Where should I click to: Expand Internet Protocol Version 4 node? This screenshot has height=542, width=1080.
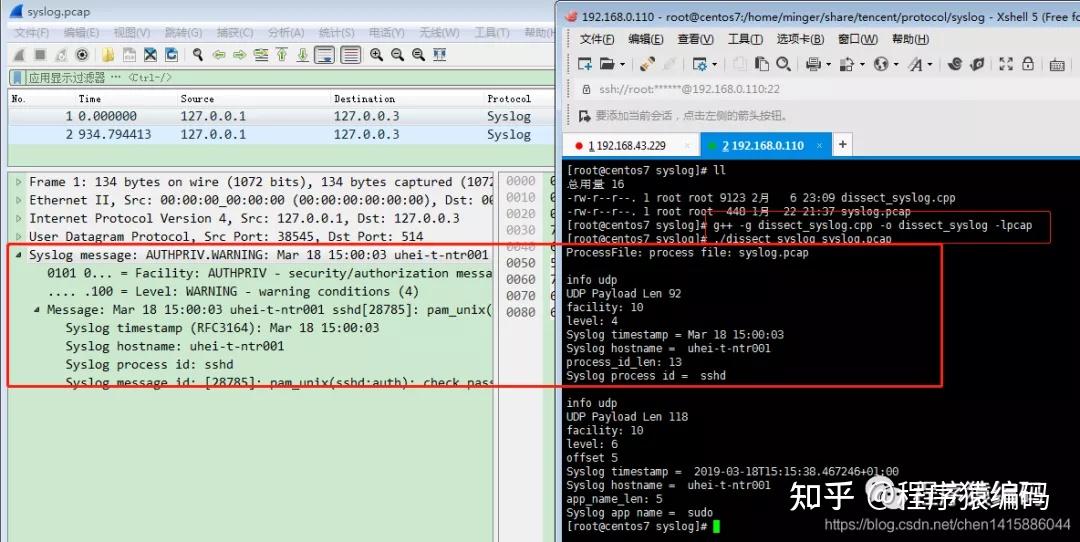[19, 218]
